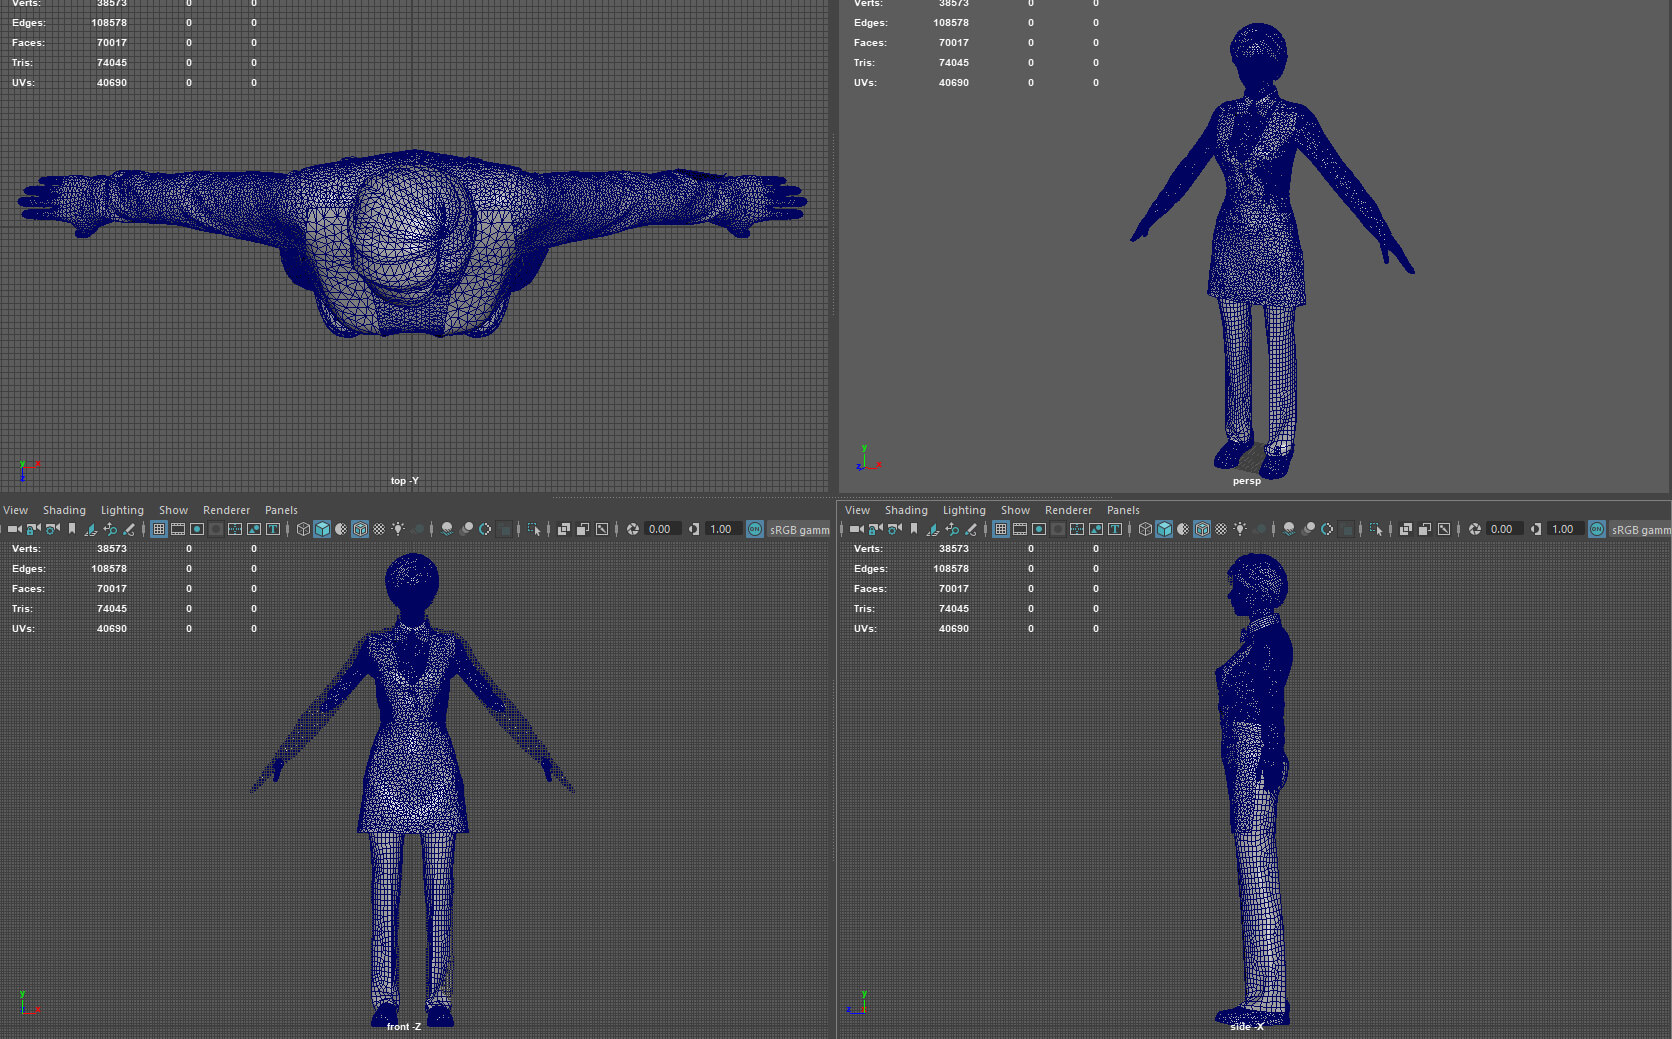Toggle grid display in front view panel
1672x1039 pixels.
[x=159, y=529]
